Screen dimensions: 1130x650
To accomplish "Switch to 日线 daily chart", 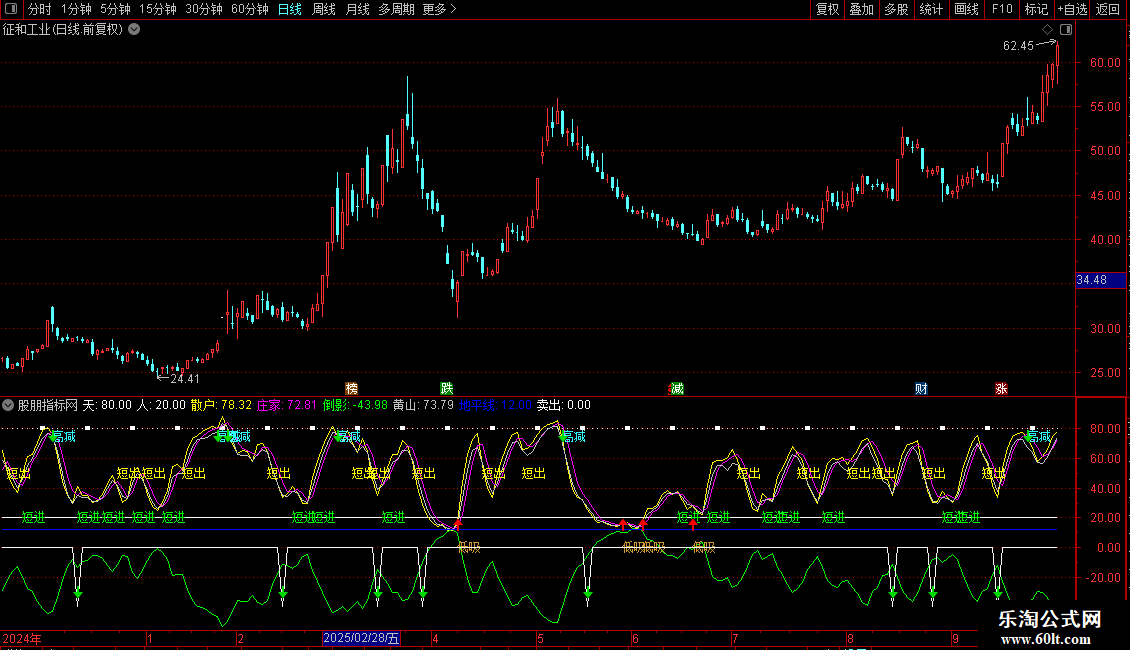I will pyautogui.click(x=289, y=9).
